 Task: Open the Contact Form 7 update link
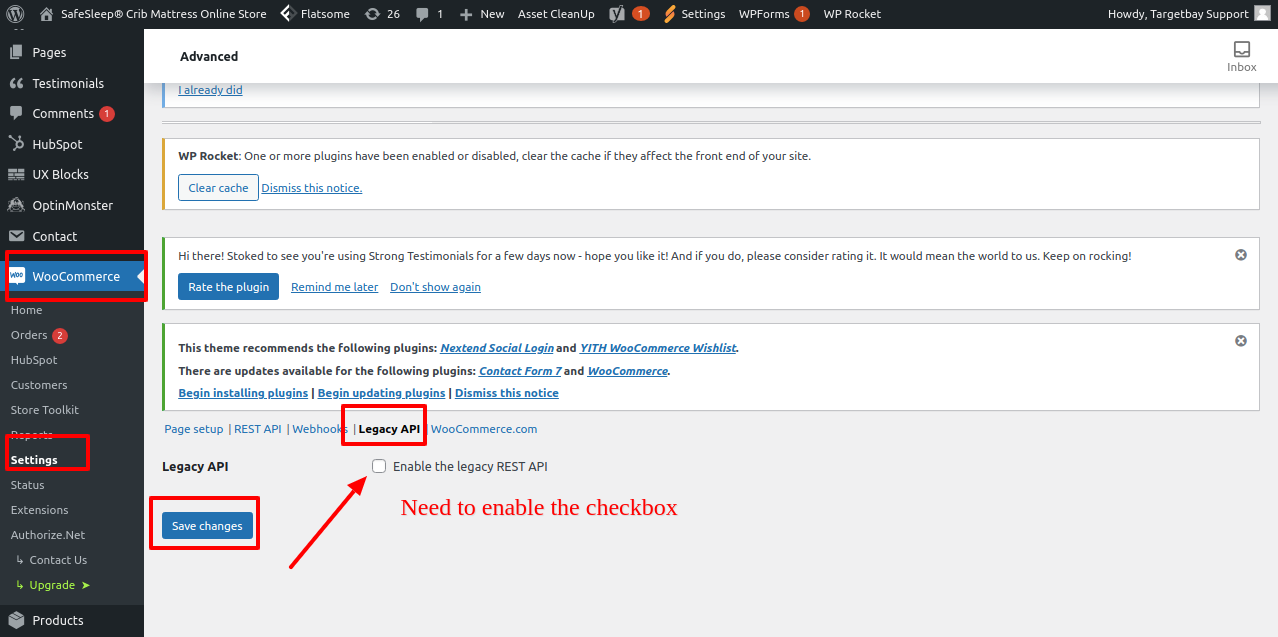coord(519,371)
